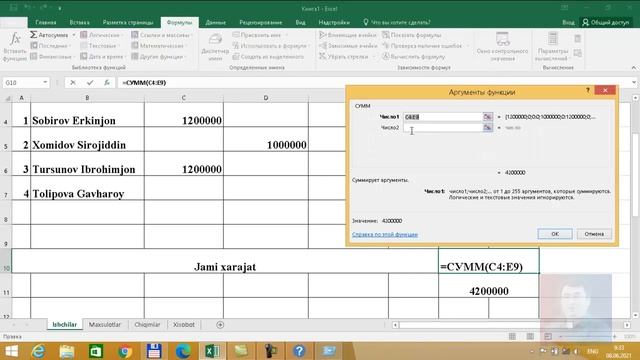
Task: Open Excel from the Windows taskbar
Action: click(212, 351)
